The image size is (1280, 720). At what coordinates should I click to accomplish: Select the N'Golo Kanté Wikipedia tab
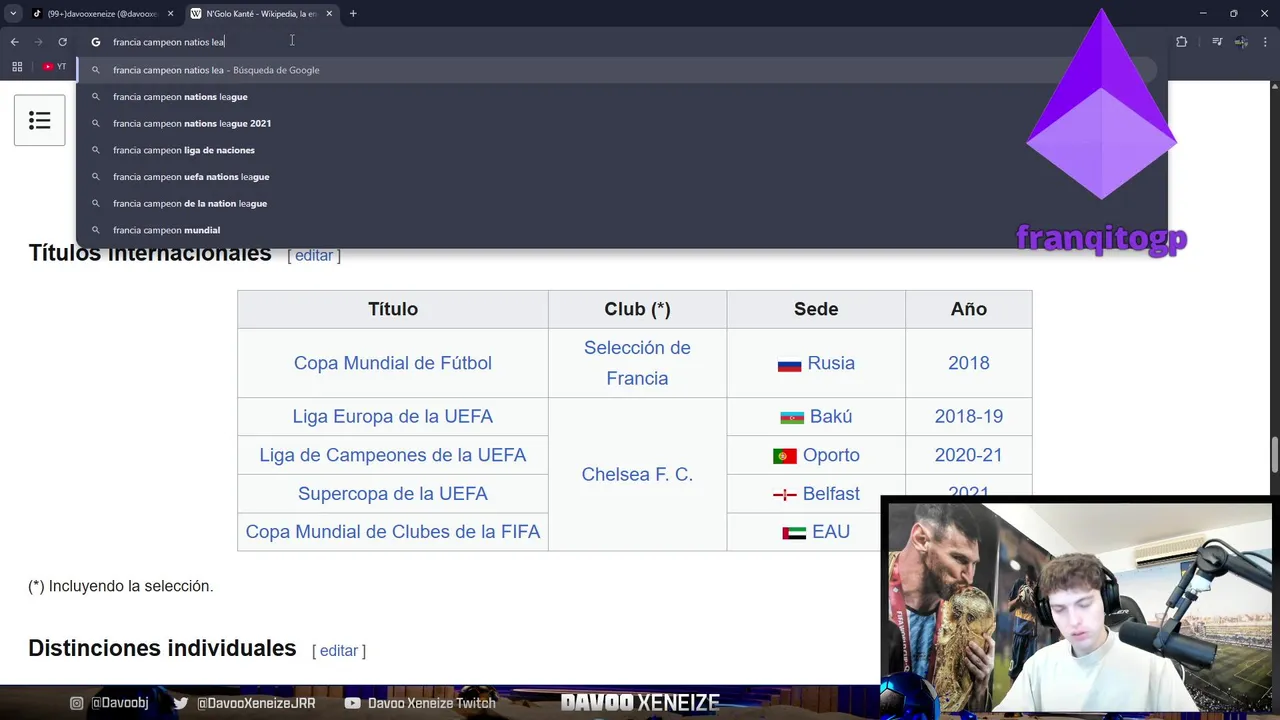point(262,14)
